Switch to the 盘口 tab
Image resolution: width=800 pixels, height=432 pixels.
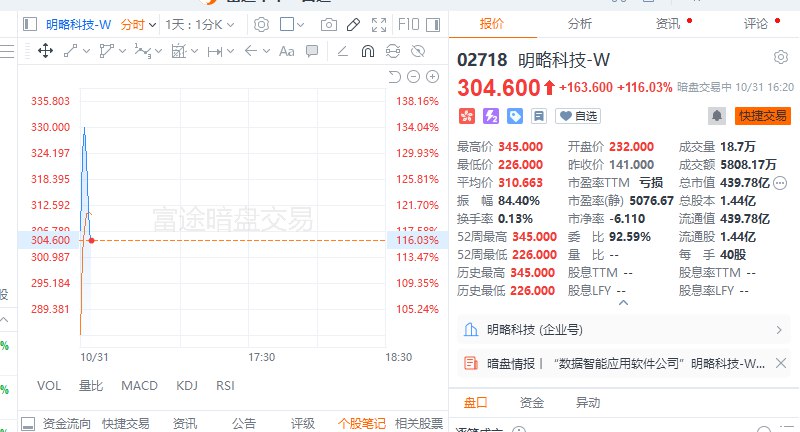click(476, 403)
